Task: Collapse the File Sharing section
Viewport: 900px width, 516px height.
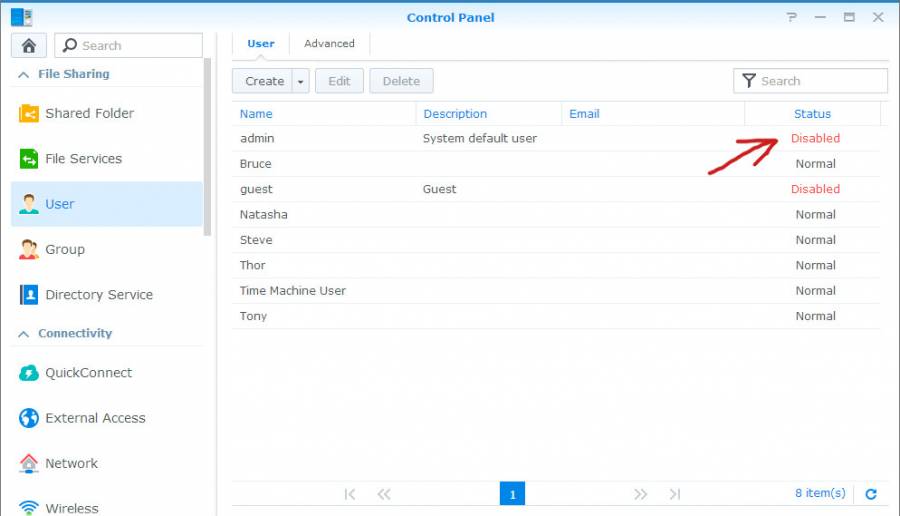Action: [23, 74]
